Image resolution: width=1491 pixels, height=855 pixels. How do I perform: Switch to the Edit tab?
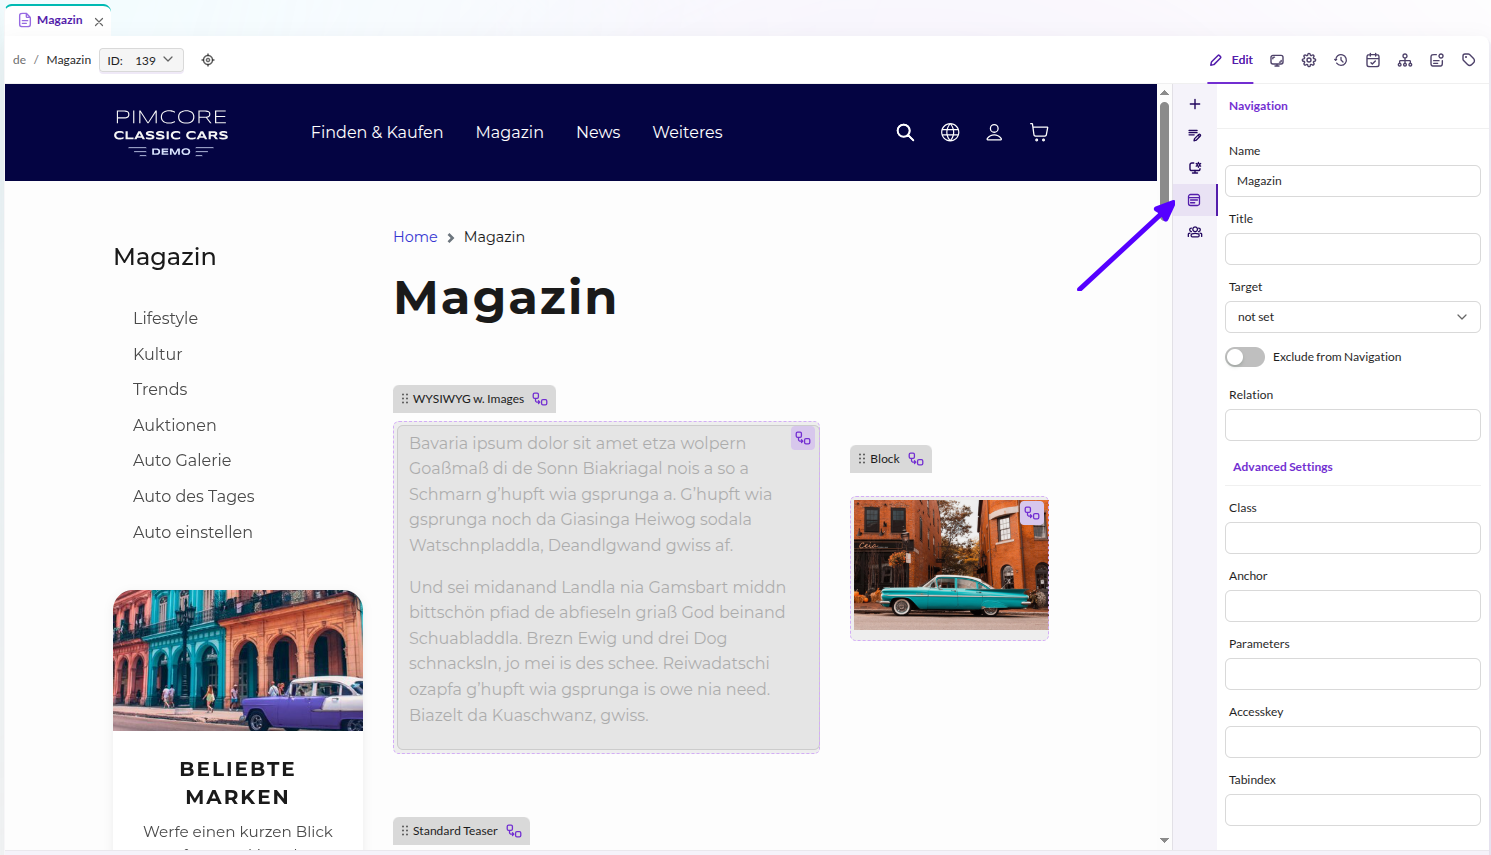click(1231, 60)
